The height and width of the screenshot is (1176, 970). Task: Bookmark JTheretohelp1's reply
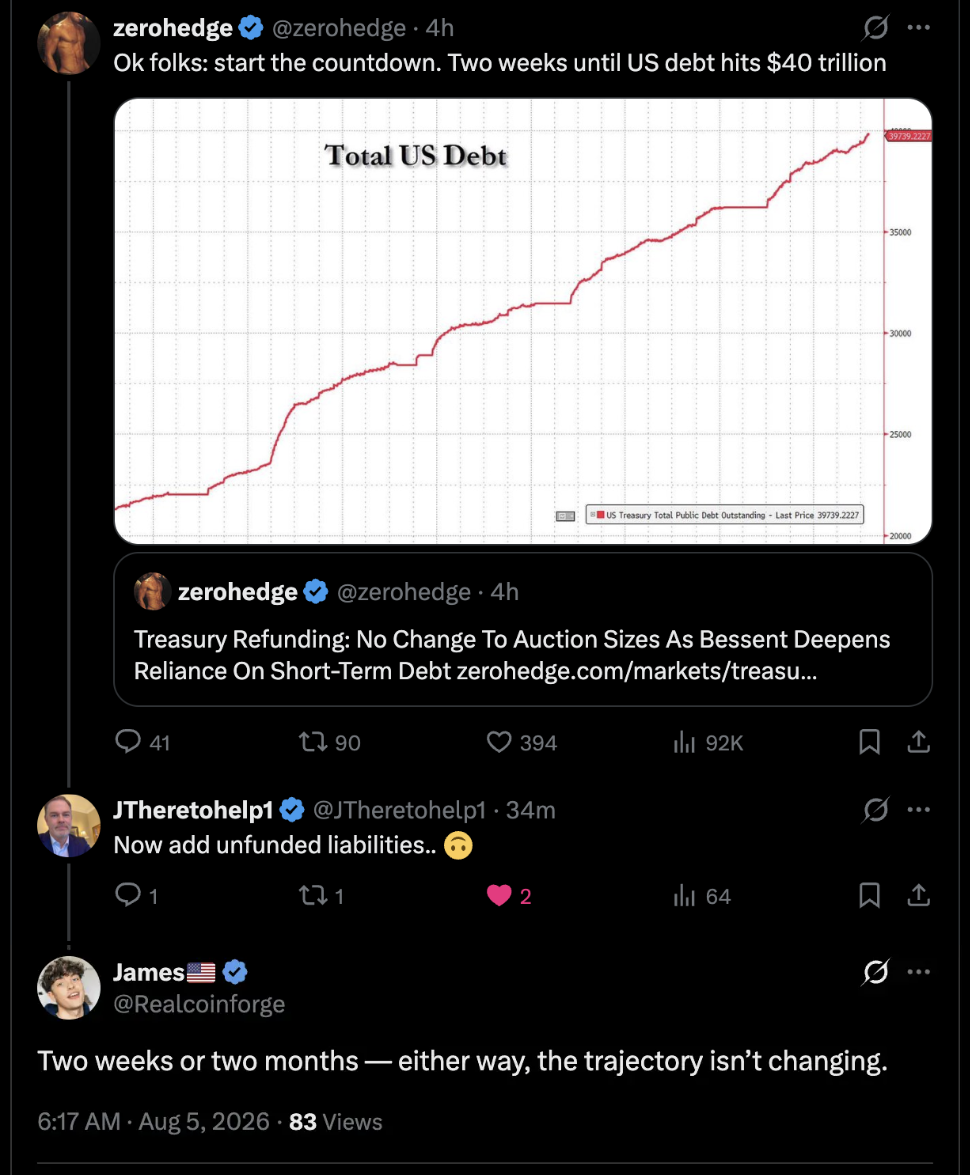(869, 896)
